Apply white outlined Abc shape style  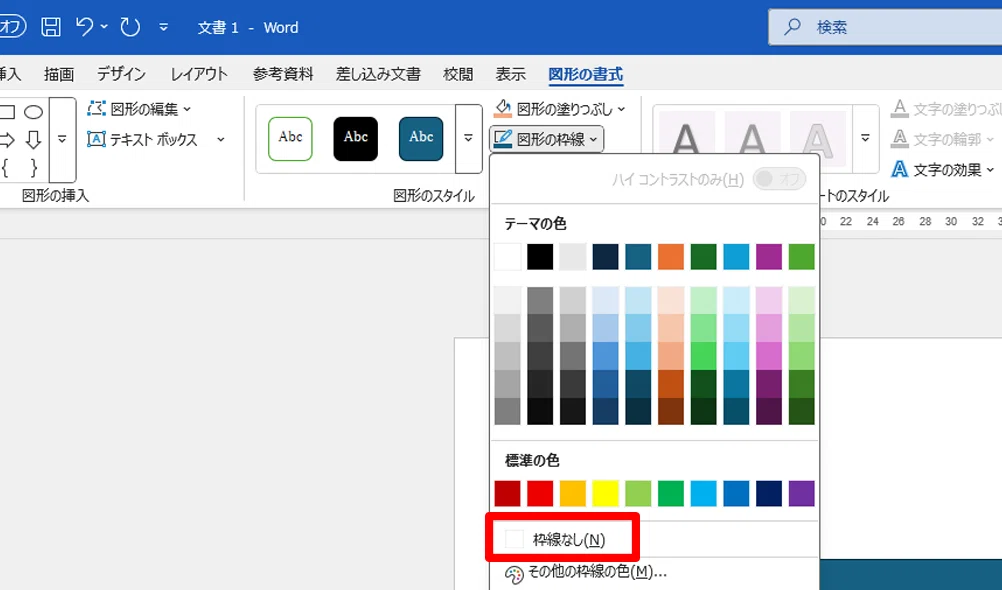coord(290,139)
